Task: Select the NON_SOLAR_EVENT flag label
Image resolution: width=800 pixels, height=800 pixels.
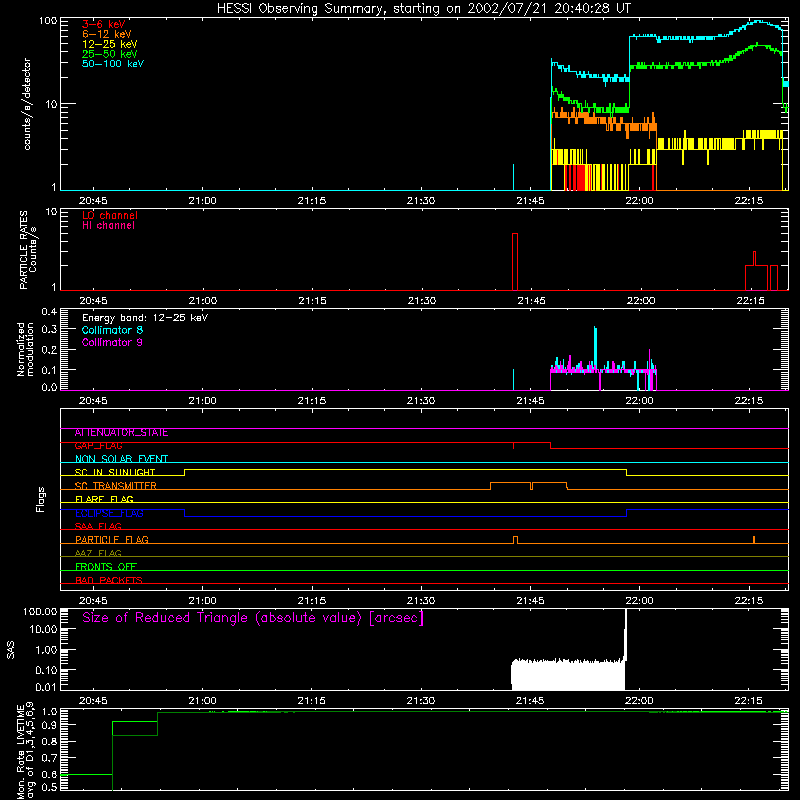Action: click(x=121, y=459)
